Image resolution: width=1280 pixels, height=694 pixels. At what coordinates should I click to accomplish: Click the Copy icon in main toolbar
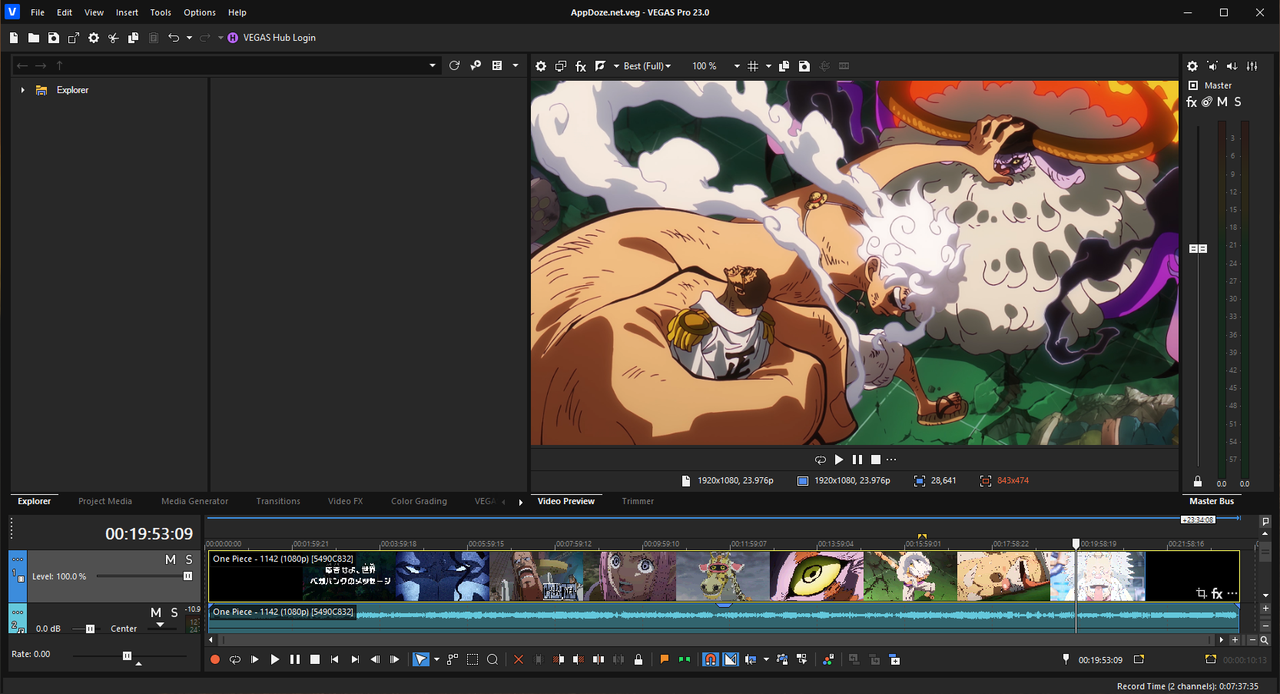[x=133, y=38]
